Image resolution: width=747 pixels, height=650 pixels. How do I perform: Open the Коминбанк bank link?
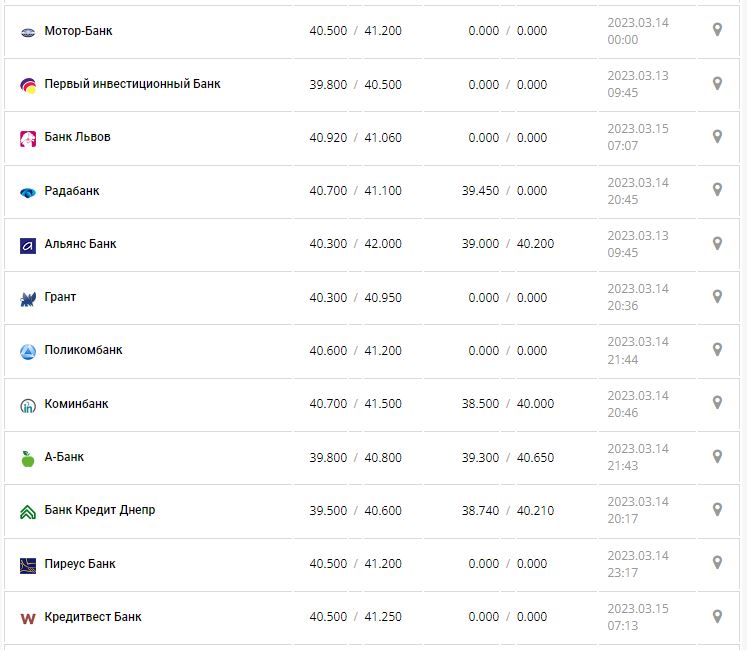pos(76,404)
